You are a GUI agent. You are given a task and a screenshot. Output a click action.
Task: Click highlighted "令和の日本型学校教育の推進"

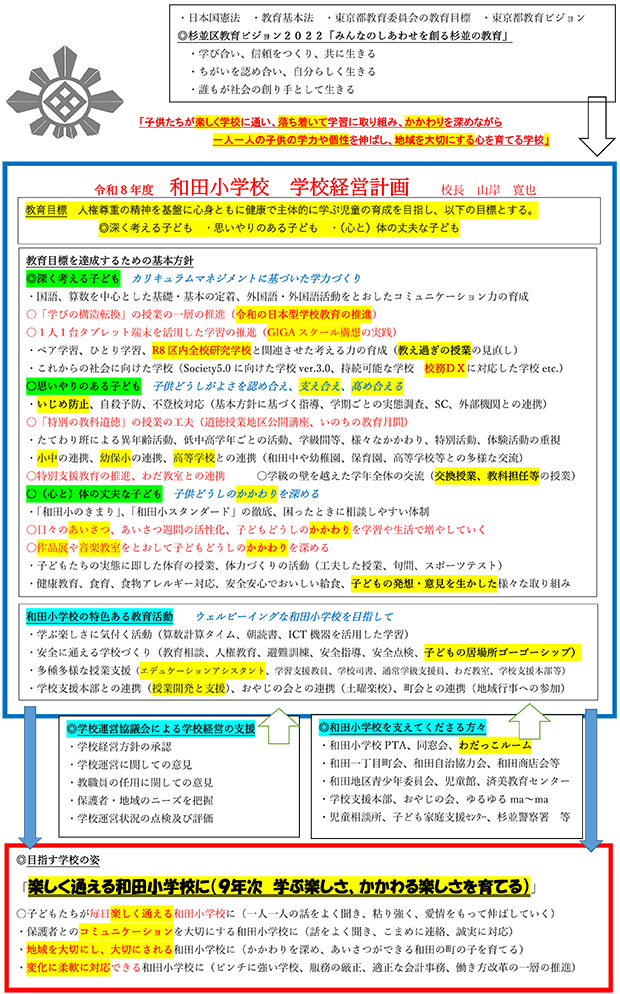[x=304, y=314]
